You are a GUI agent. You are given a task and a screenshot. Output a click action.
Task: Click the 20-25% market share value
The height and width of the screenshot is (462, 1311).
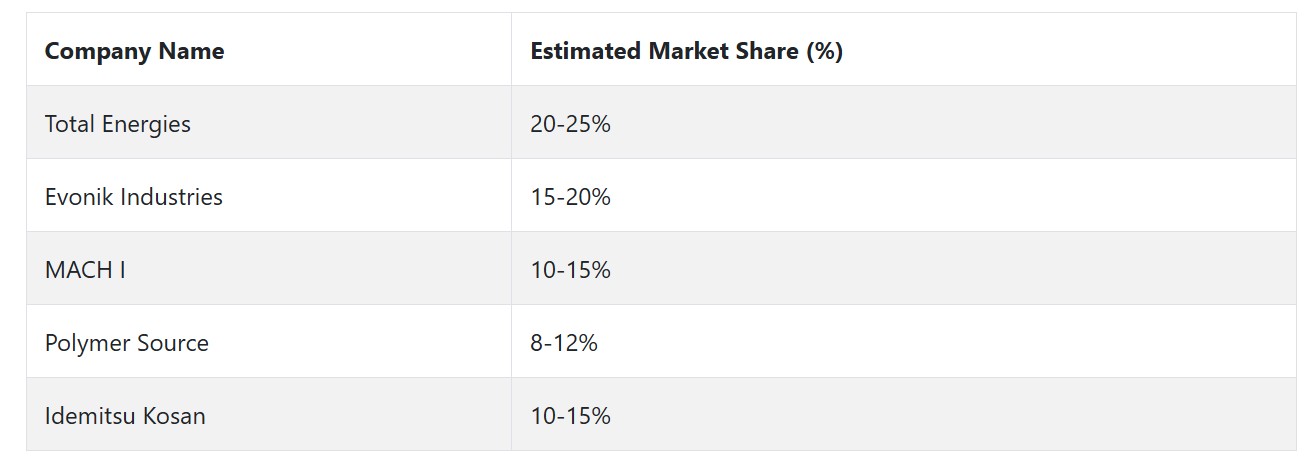pyautogui.click(x=570, y=124)
